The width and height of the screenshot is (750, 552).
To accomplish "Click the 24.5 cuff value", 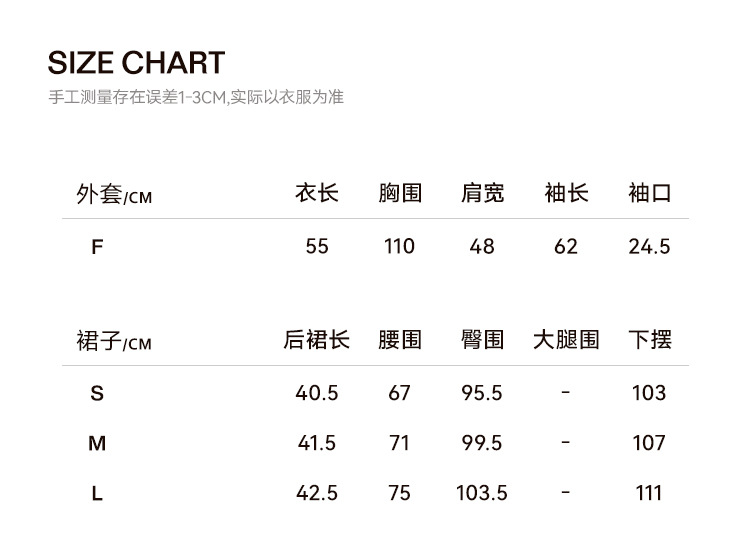I will [649, 246].
